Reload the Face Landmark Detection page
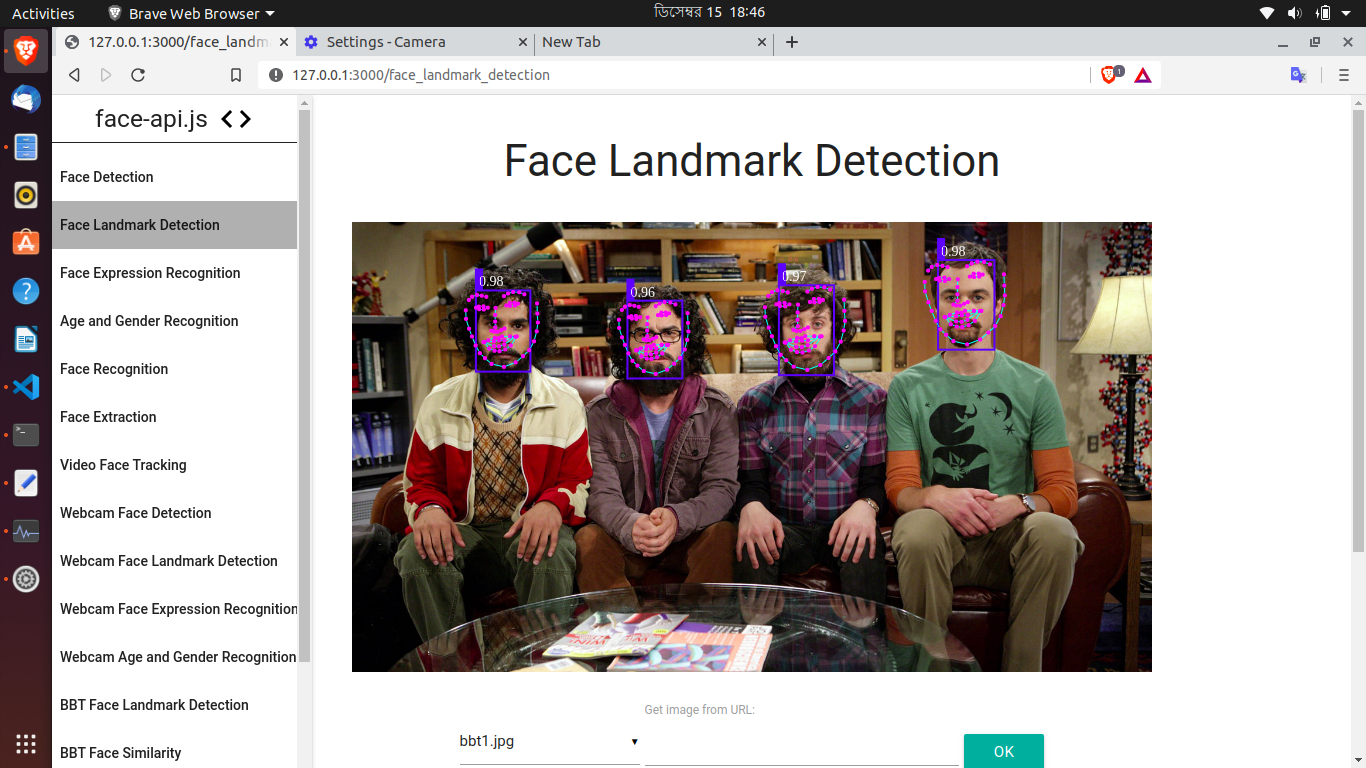 [x=136, y=74]
